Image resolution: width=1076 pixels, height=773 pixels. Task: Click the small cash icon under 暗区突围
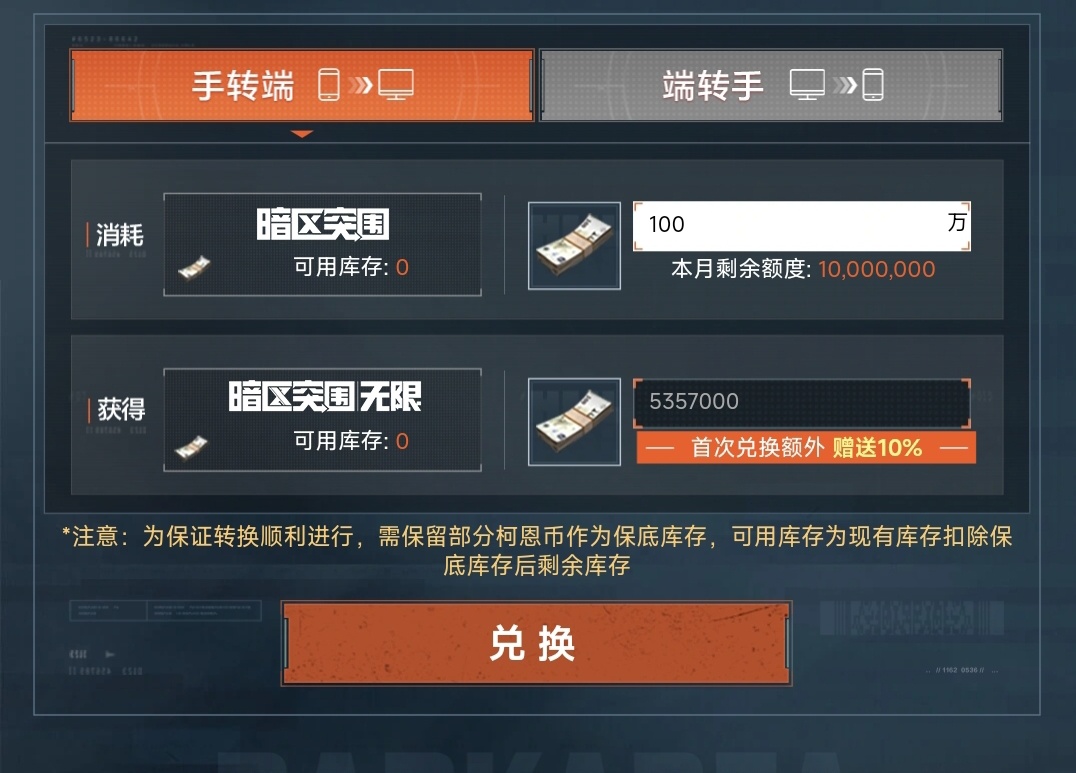(194, 267)
